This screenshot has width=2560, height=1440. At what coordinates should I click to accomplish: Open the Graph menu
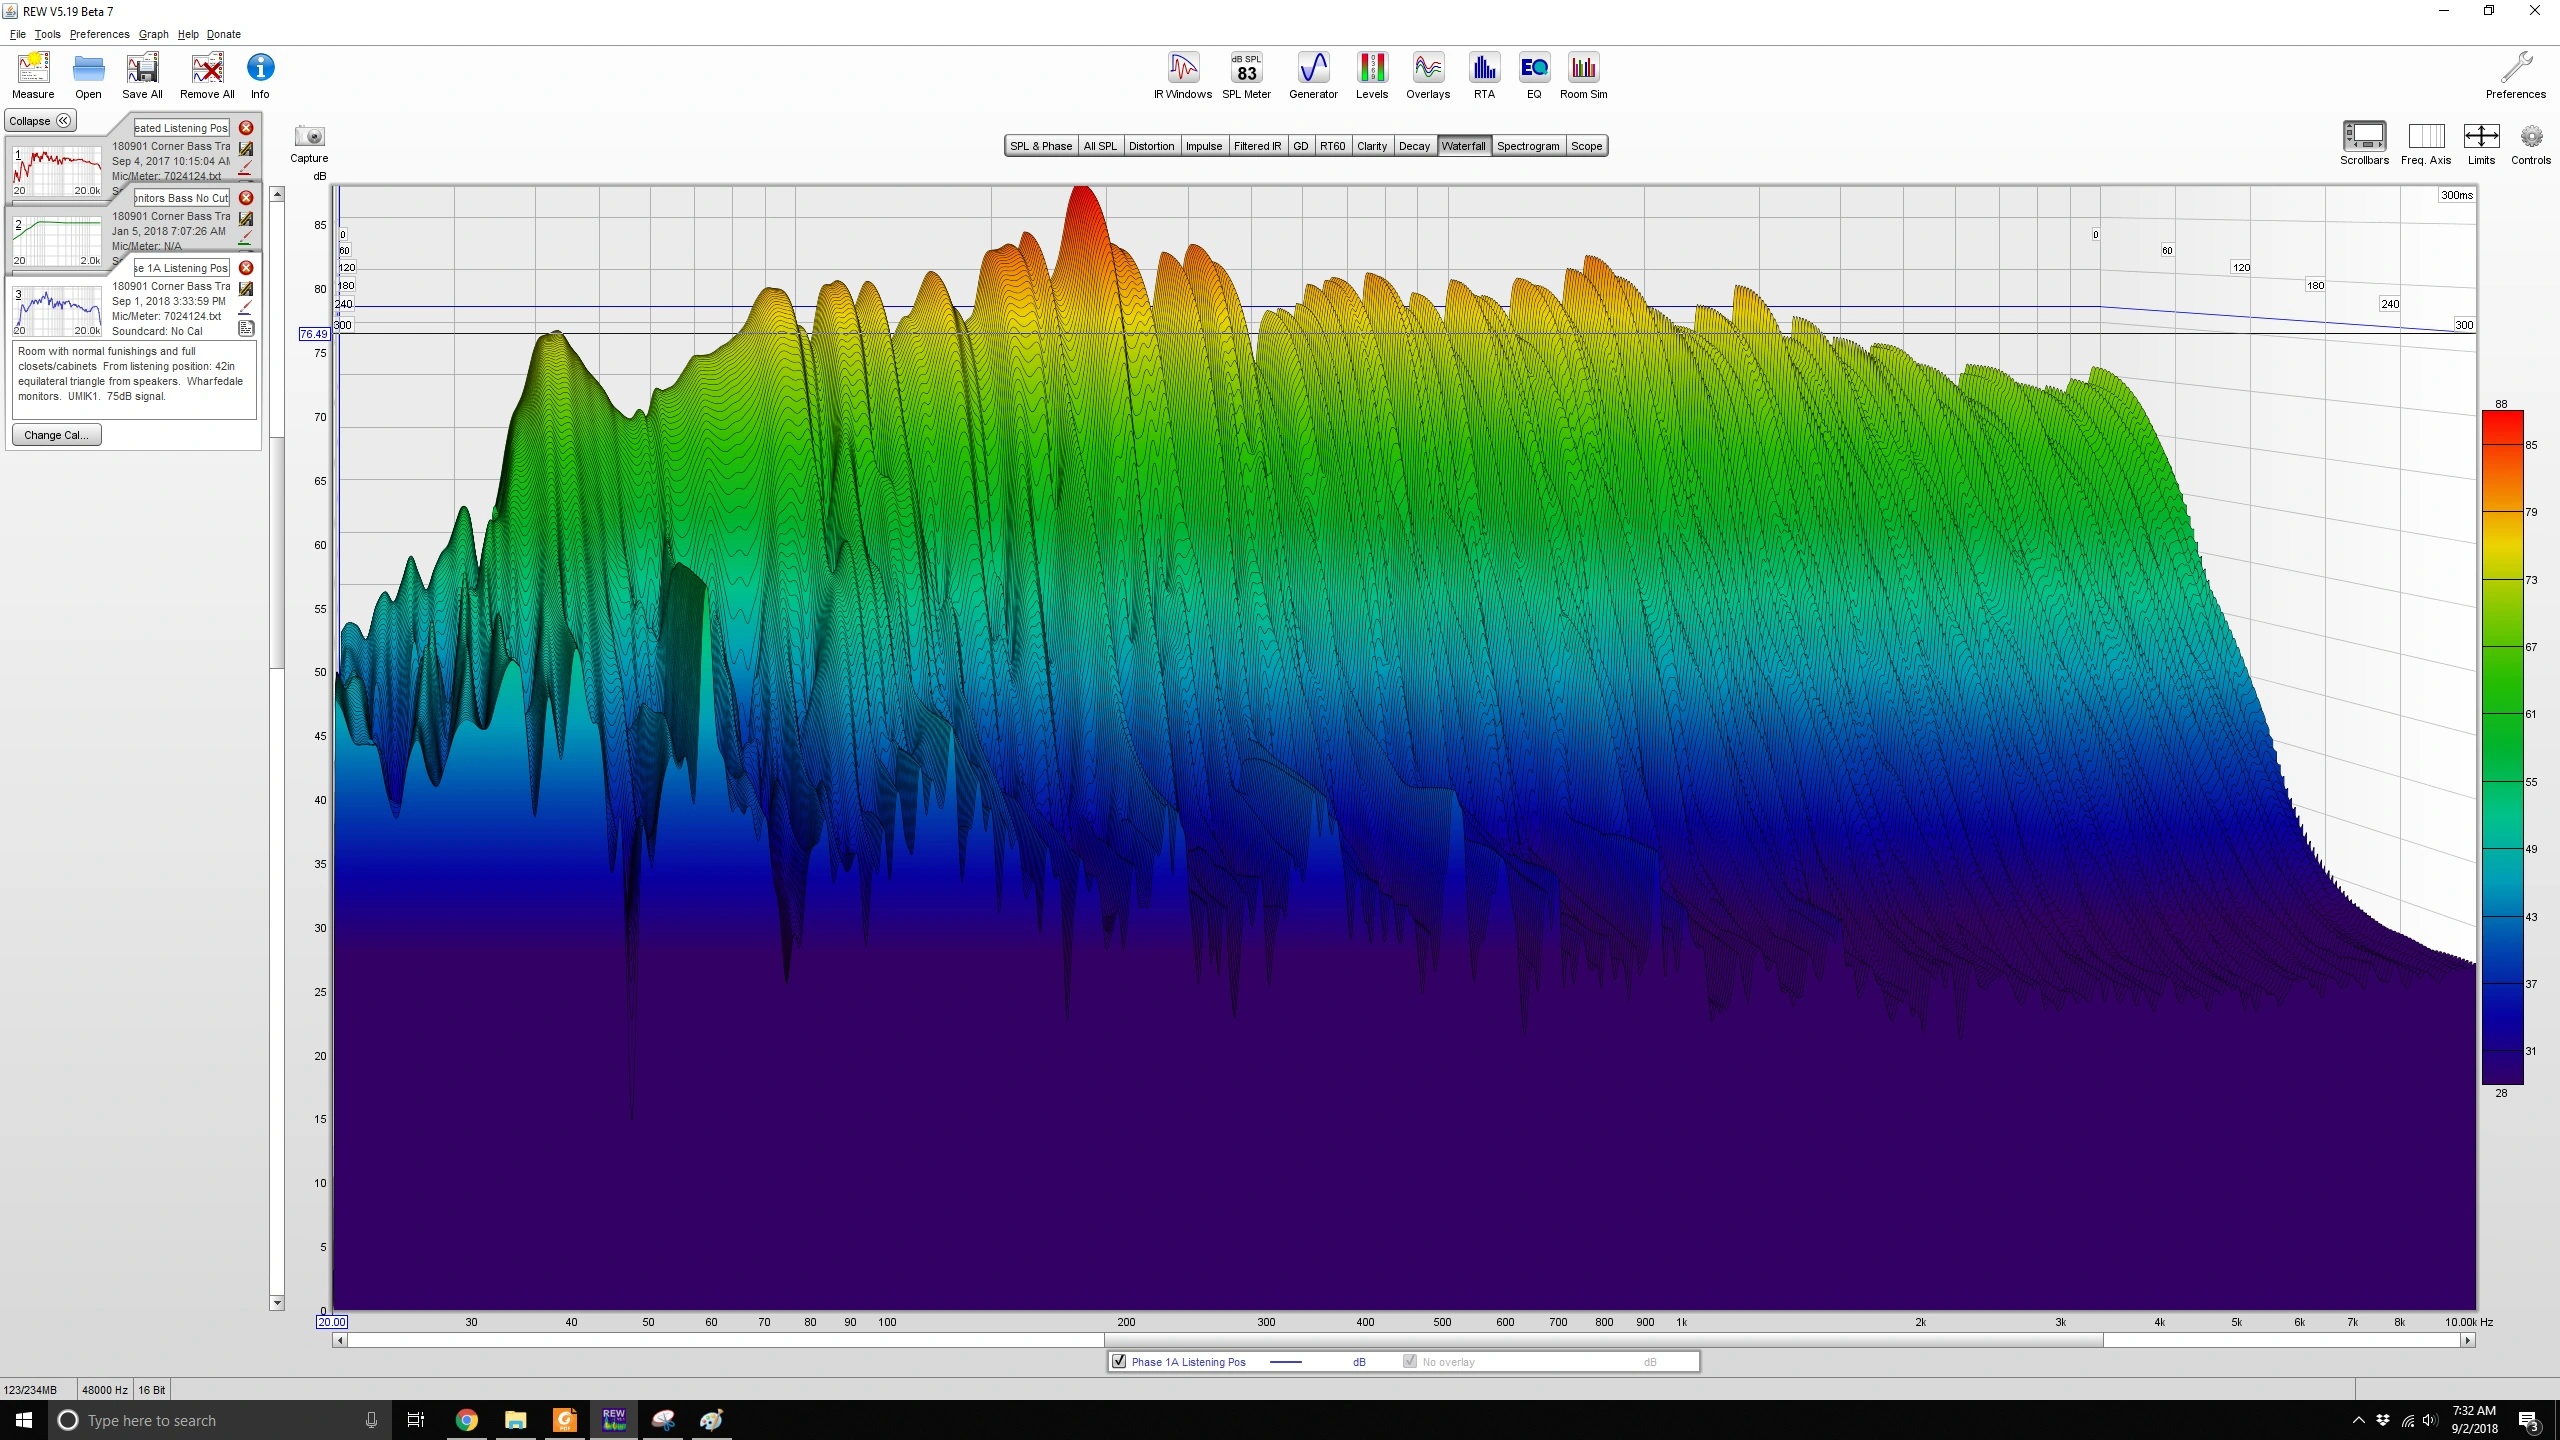pos(153,34)
